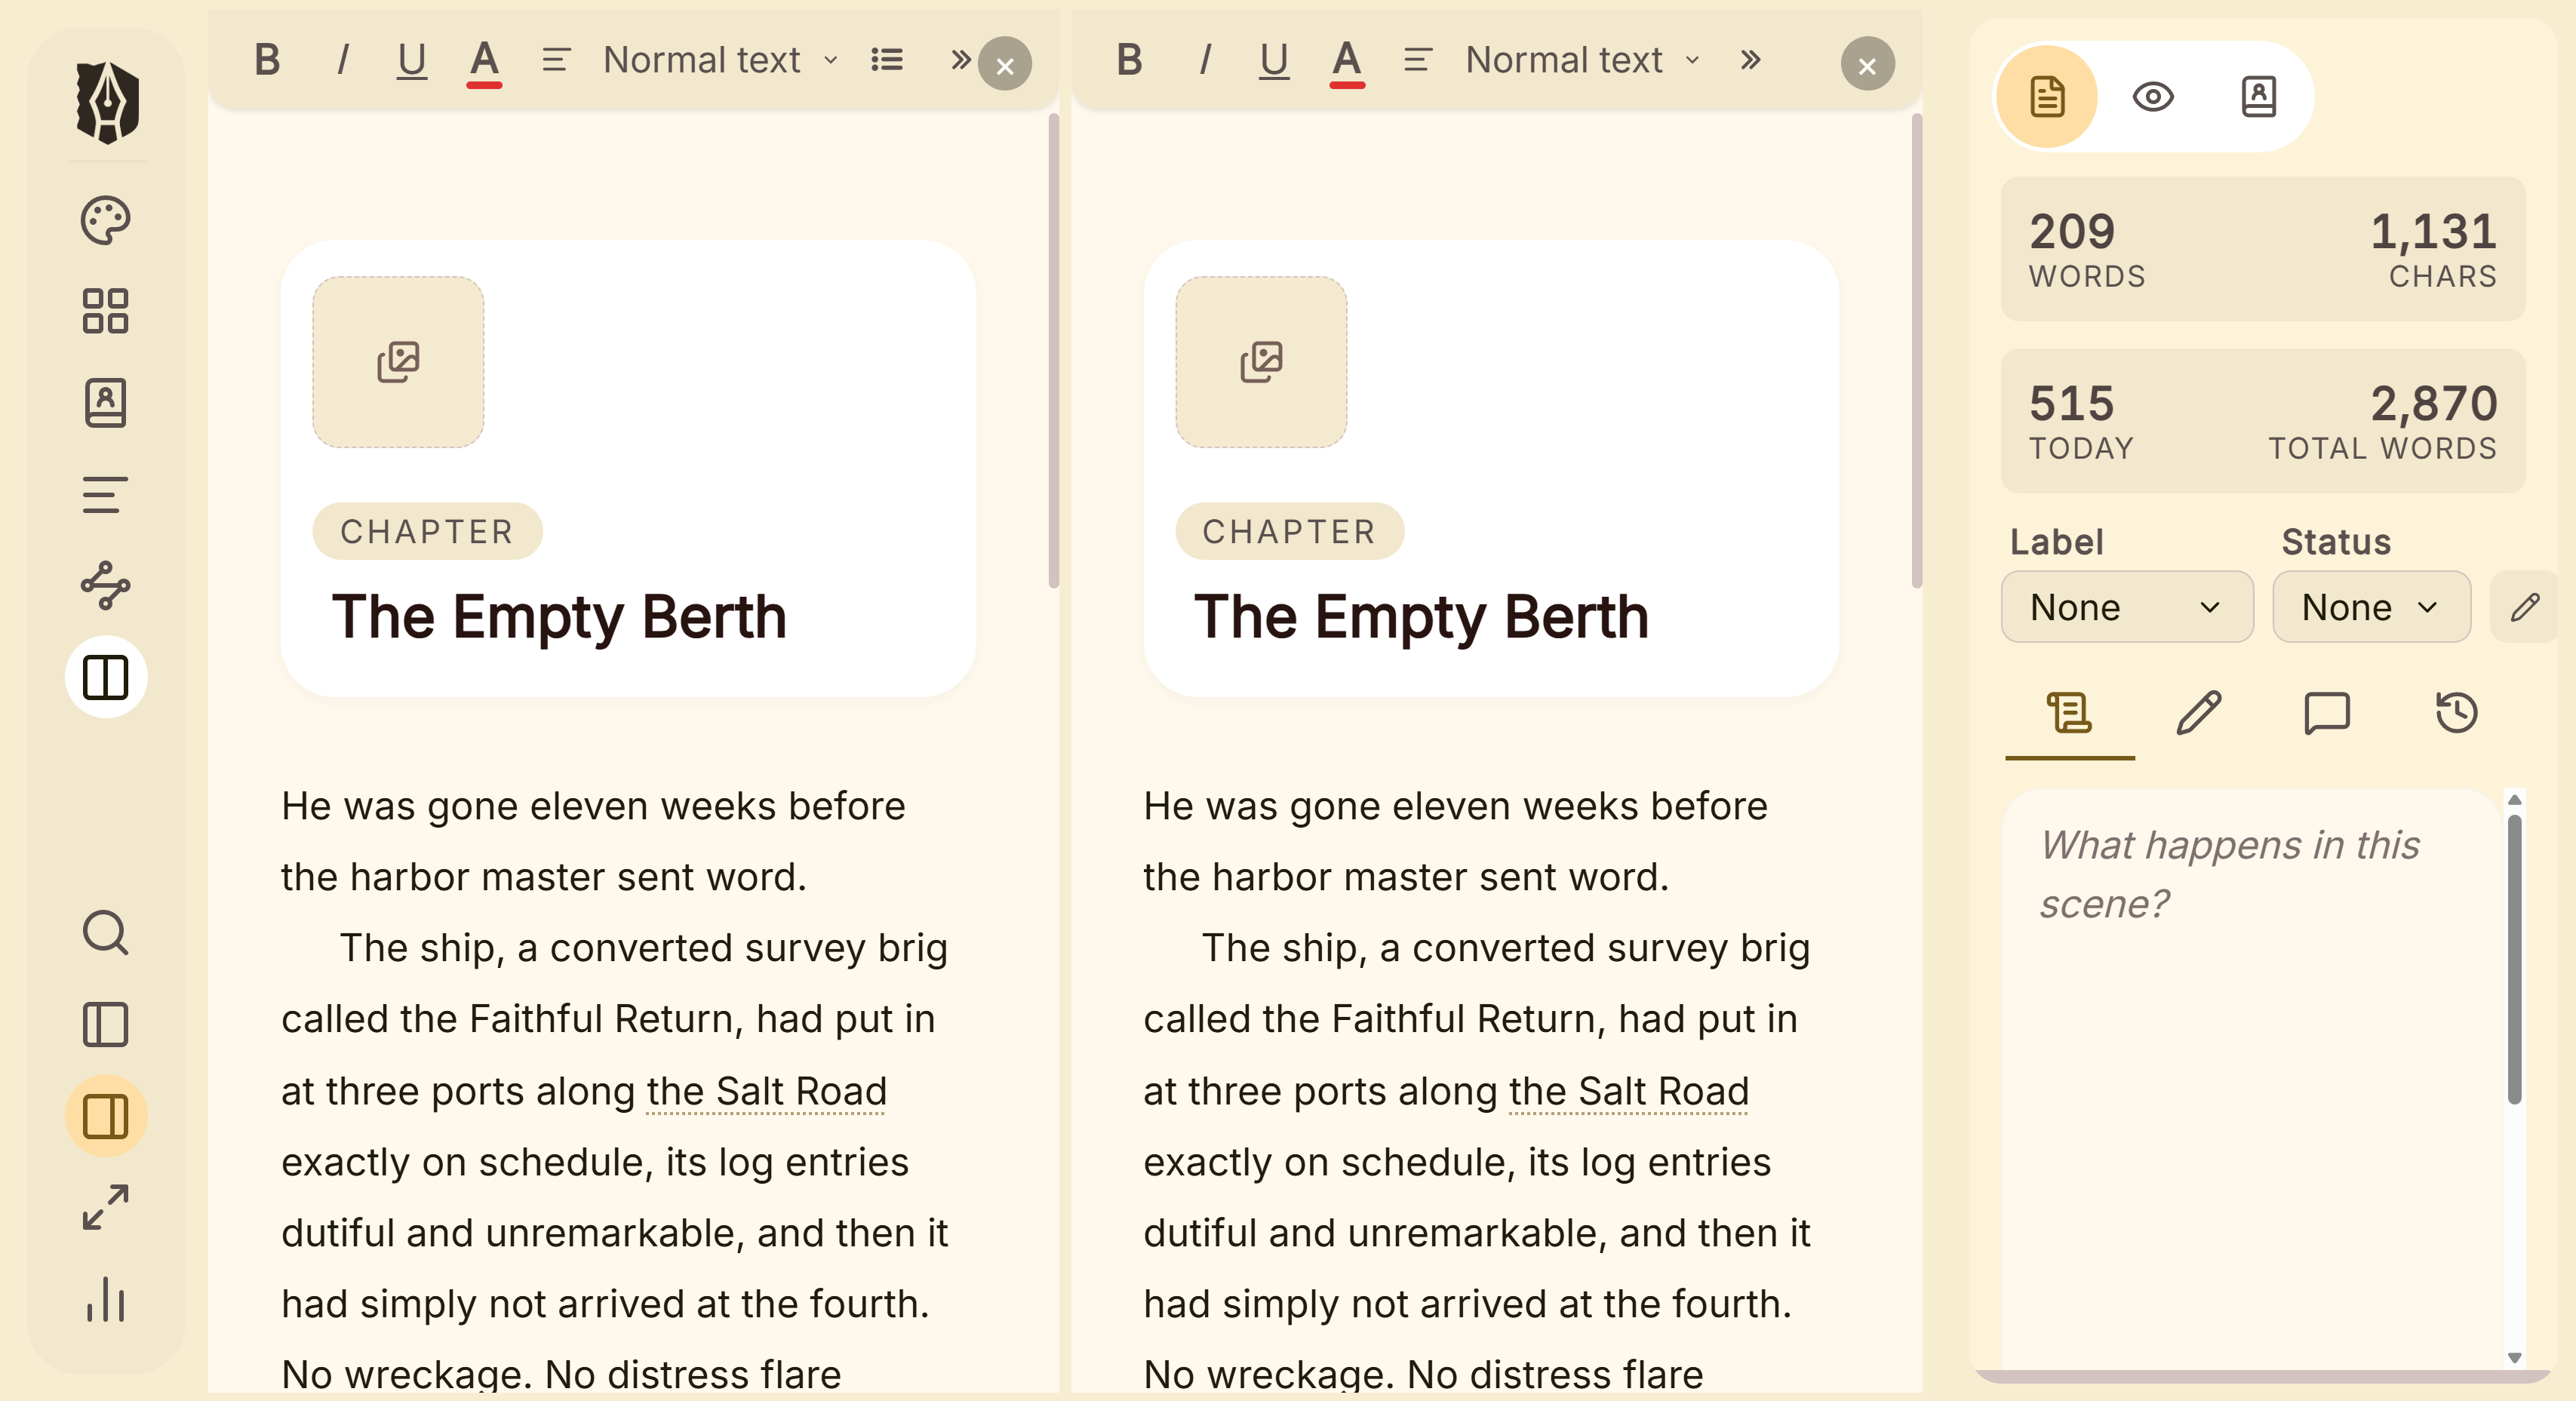Toggle italic in right editor toolbar
The width and height of the screenshot is (2576, 1401).
1205,60
